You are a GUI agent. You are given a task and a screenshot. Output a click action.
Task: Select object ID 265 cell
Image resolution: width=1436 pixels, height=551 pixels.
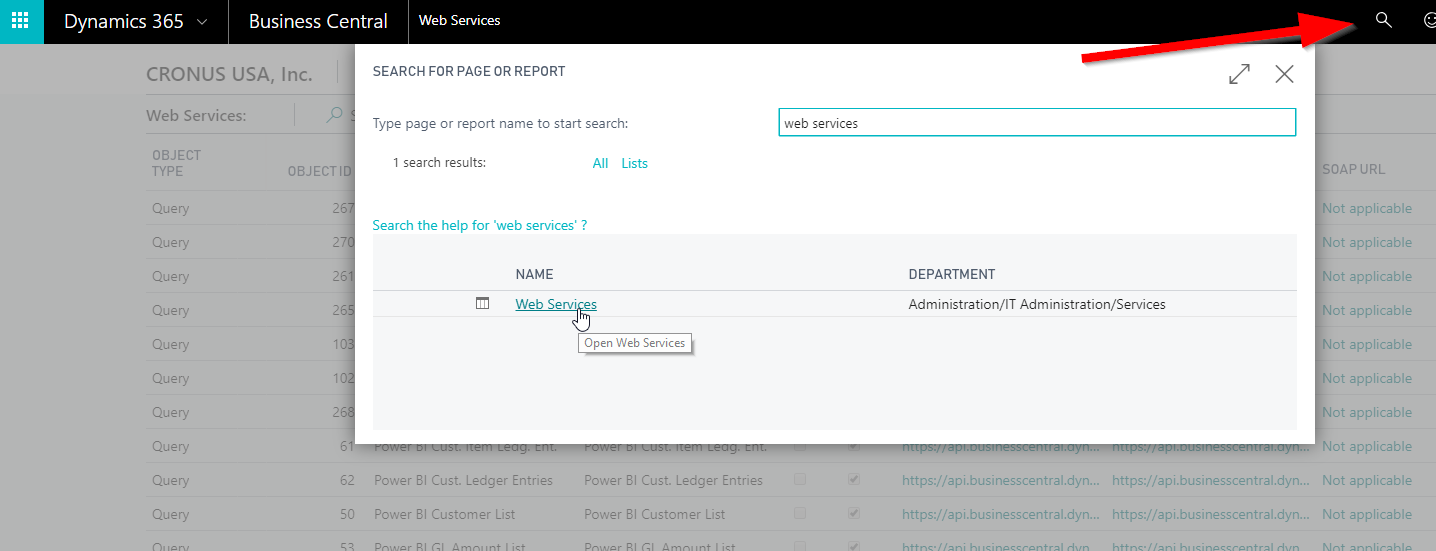click(343, 310)
